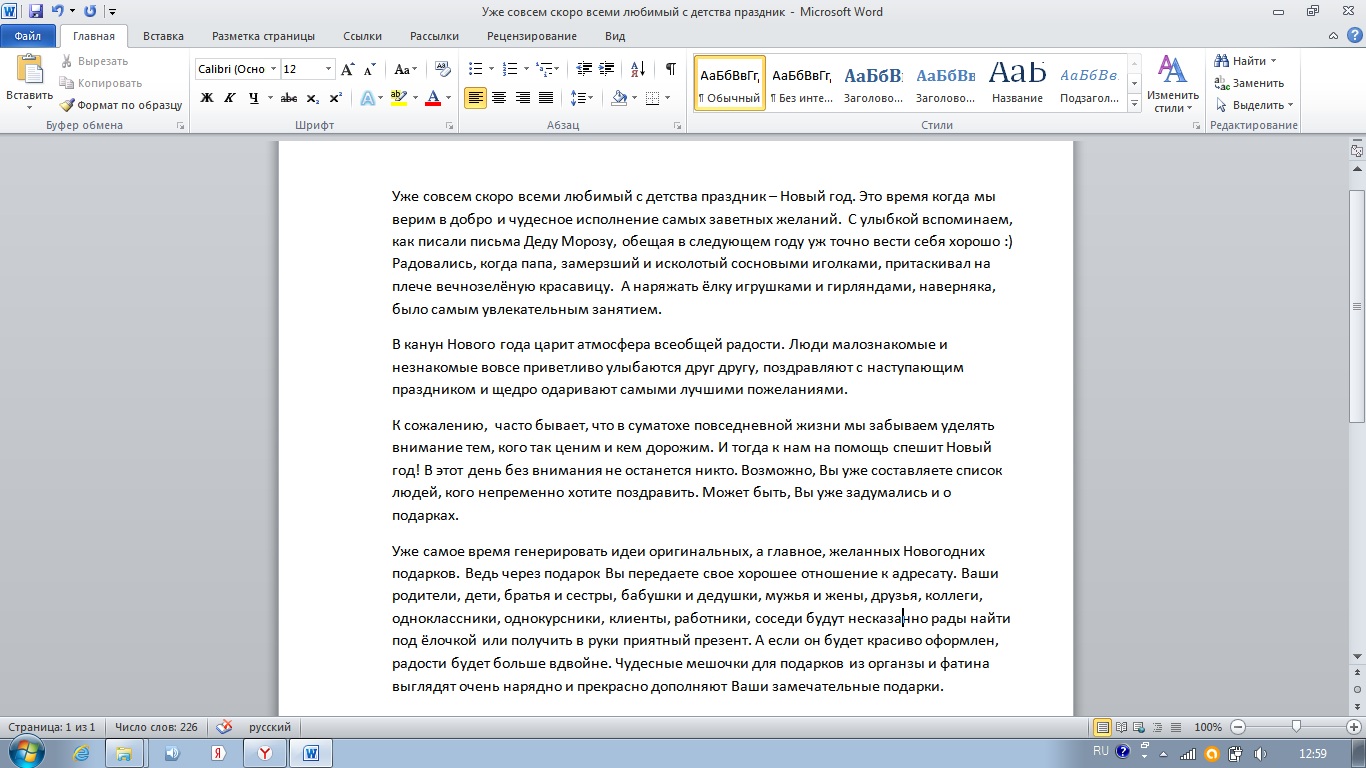Click the spelling check icon in status bar
1366x768 pixels.
click(225, 727)
